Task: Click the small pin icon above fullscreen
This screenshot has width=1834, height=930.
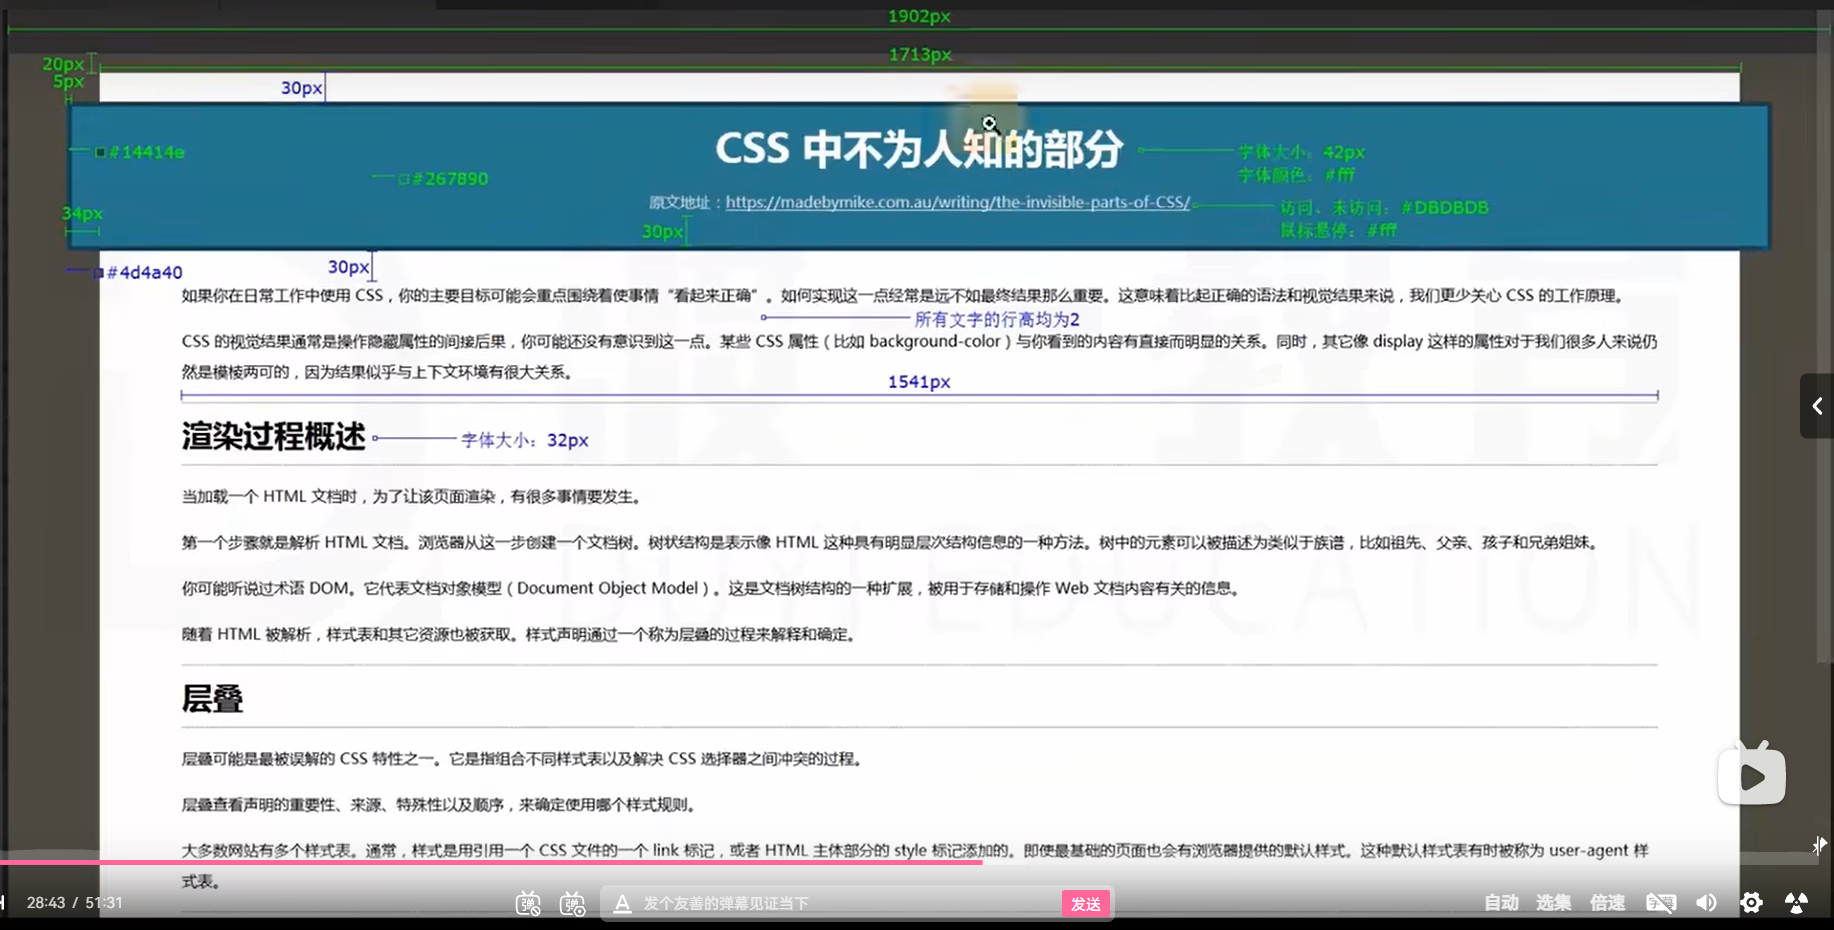Action: click(x=1819, y=846)
